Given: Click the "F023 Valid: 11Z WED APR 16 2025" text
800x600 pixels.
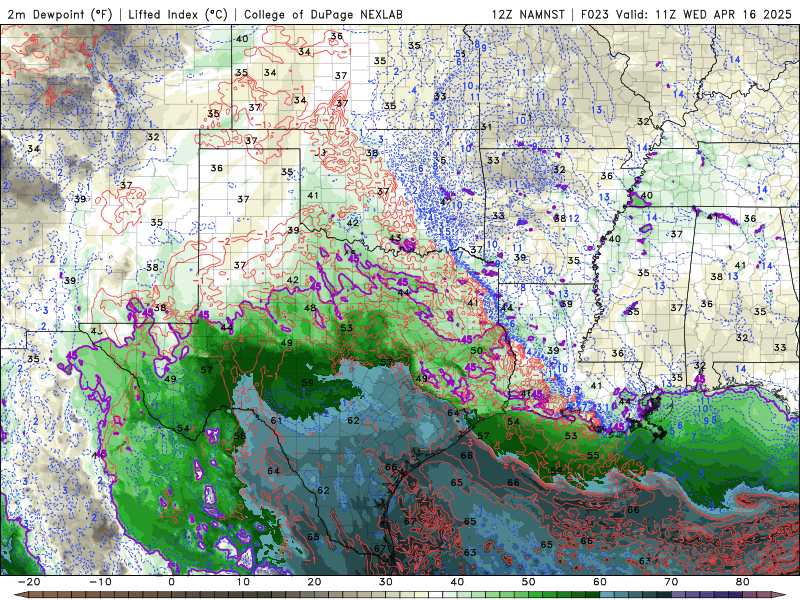Looking at the screenshot, I should point(686,14).
